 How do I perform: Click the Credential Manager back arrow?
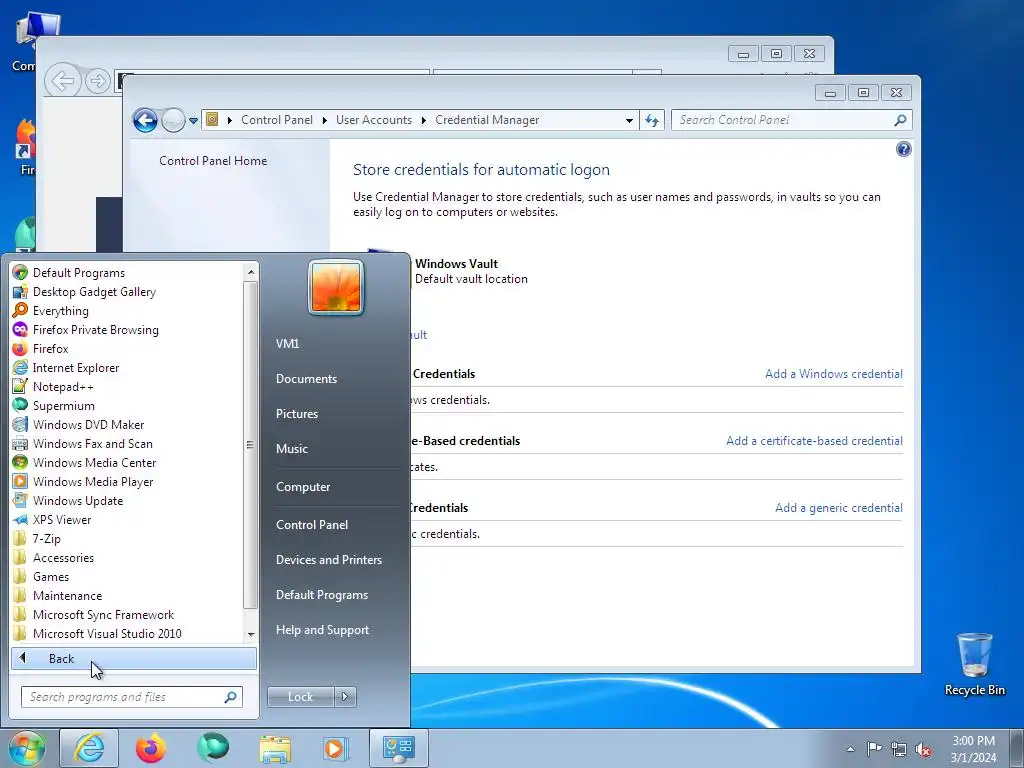(145, 120)
